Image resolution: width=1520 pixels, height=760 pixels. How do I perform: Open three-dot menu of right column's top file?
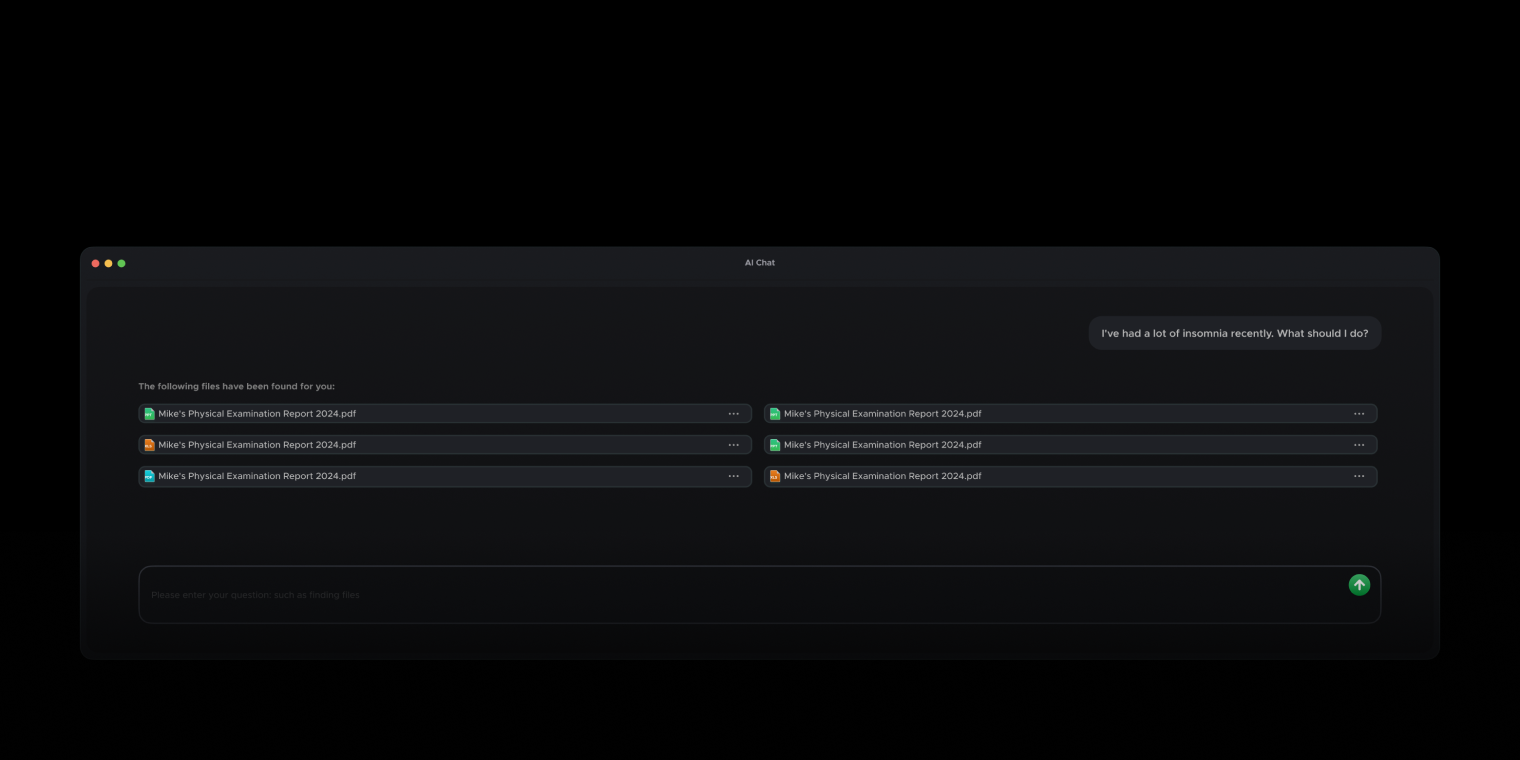(x=1359, y=414)
